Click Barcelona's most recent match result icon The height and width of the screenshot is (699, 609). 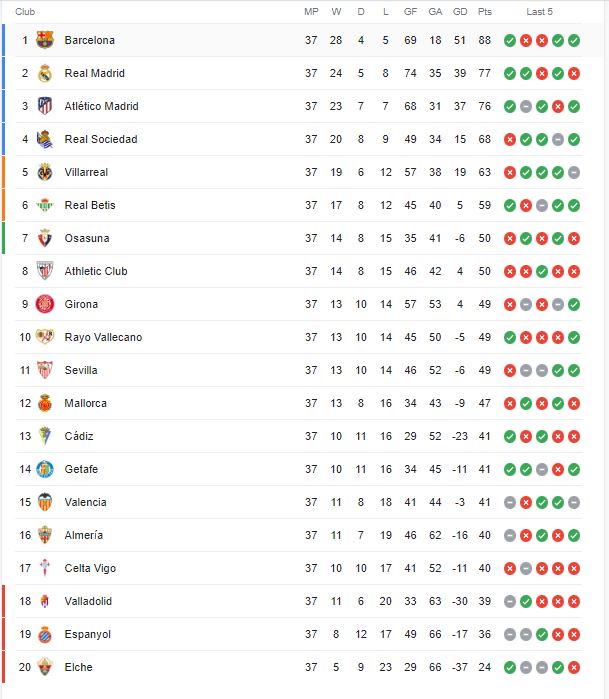[574, 40]
